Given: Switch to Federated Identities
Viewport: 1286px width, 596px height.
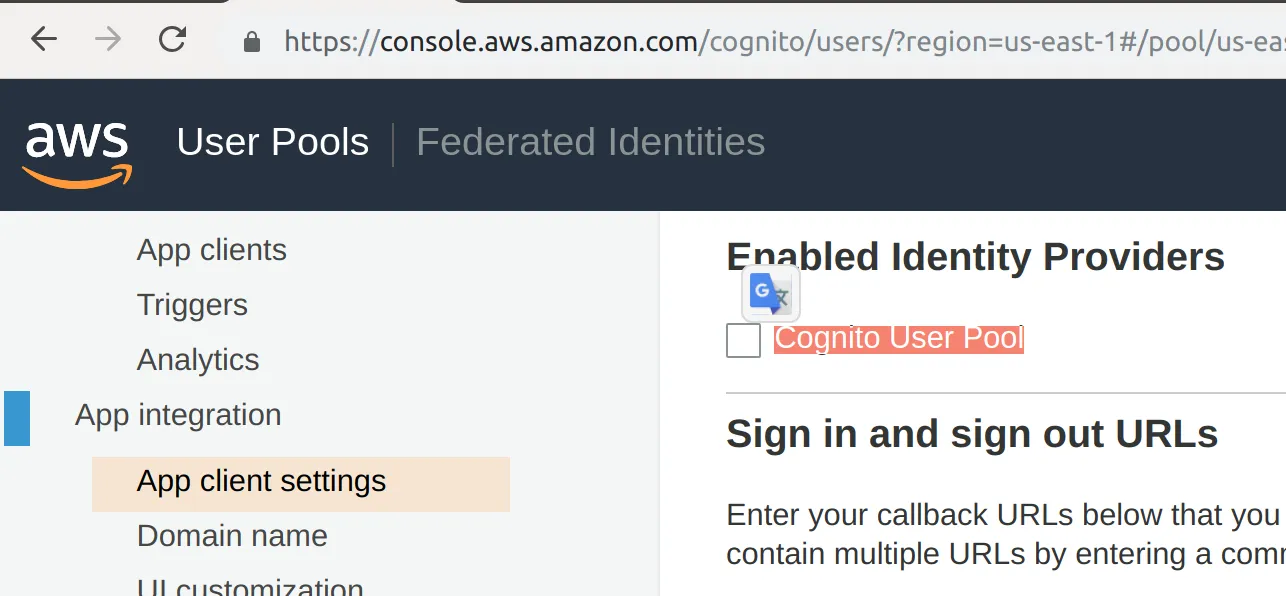Looking at the screenshot, I should [590, 142].
